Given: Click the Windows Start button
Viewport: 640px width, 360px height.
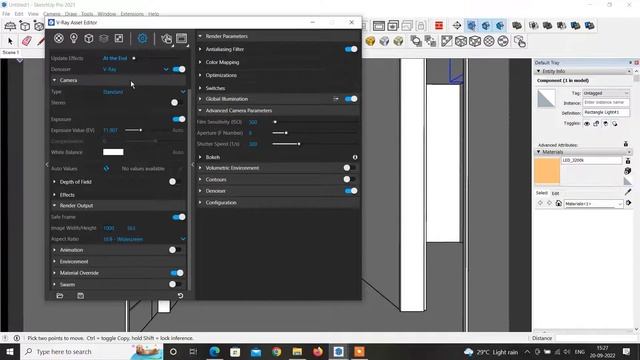Looking at the screenshot, I should [10, 352].
